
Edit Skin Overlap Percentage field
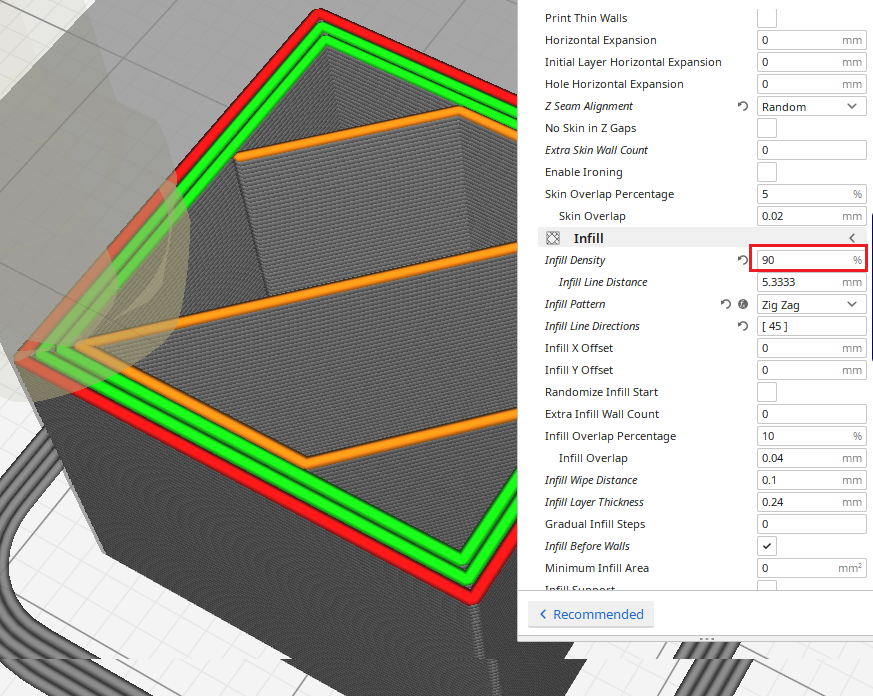(811, 194)
